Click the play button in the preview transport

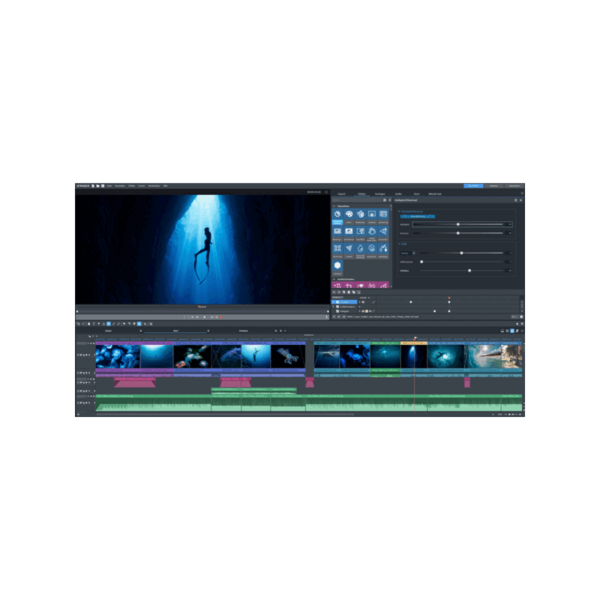(x=204, y=317)
